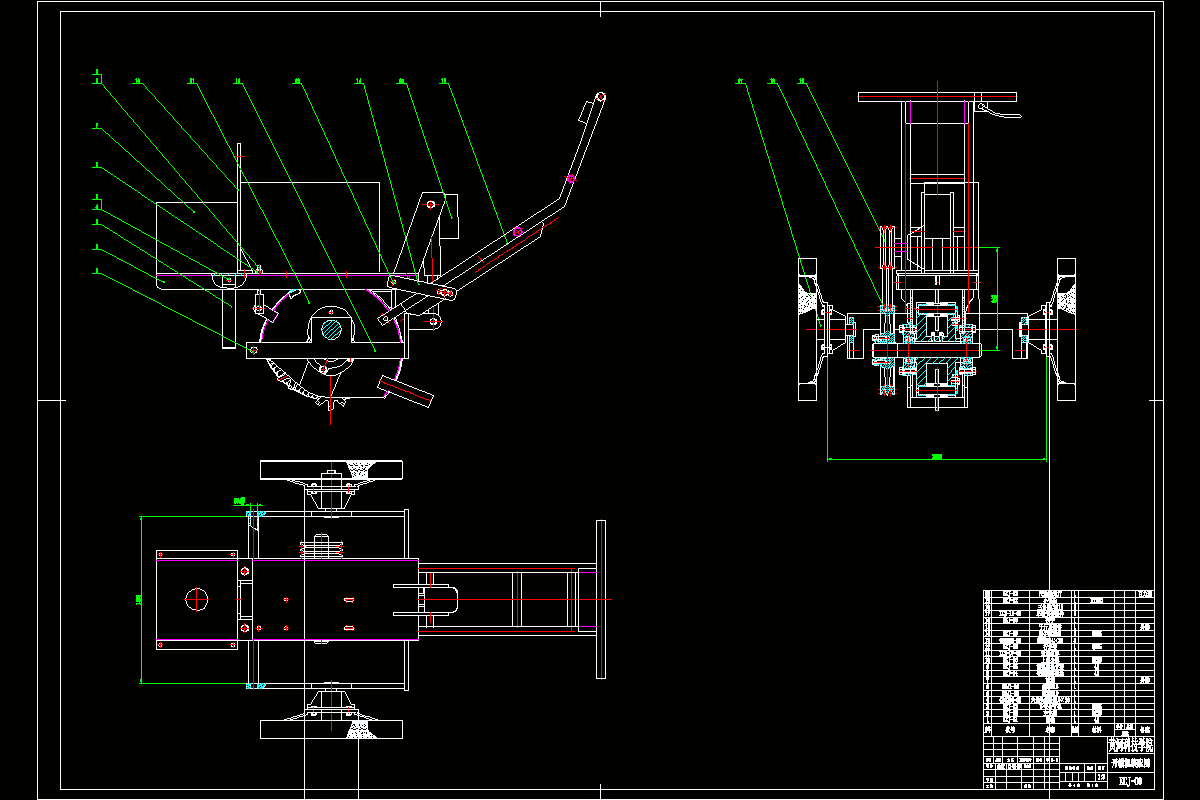Select the red handlebar at the top of the front view
Image resolution: width=1200 pixels, height=800 pixels.
937,97
